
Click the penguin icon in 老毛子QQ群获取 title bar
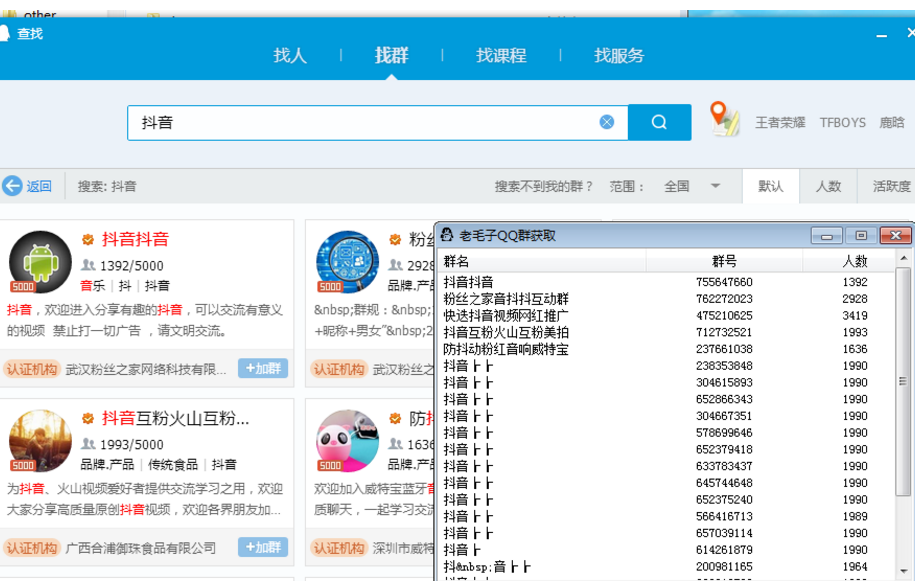pyautogui.click(x=447, y=235)
